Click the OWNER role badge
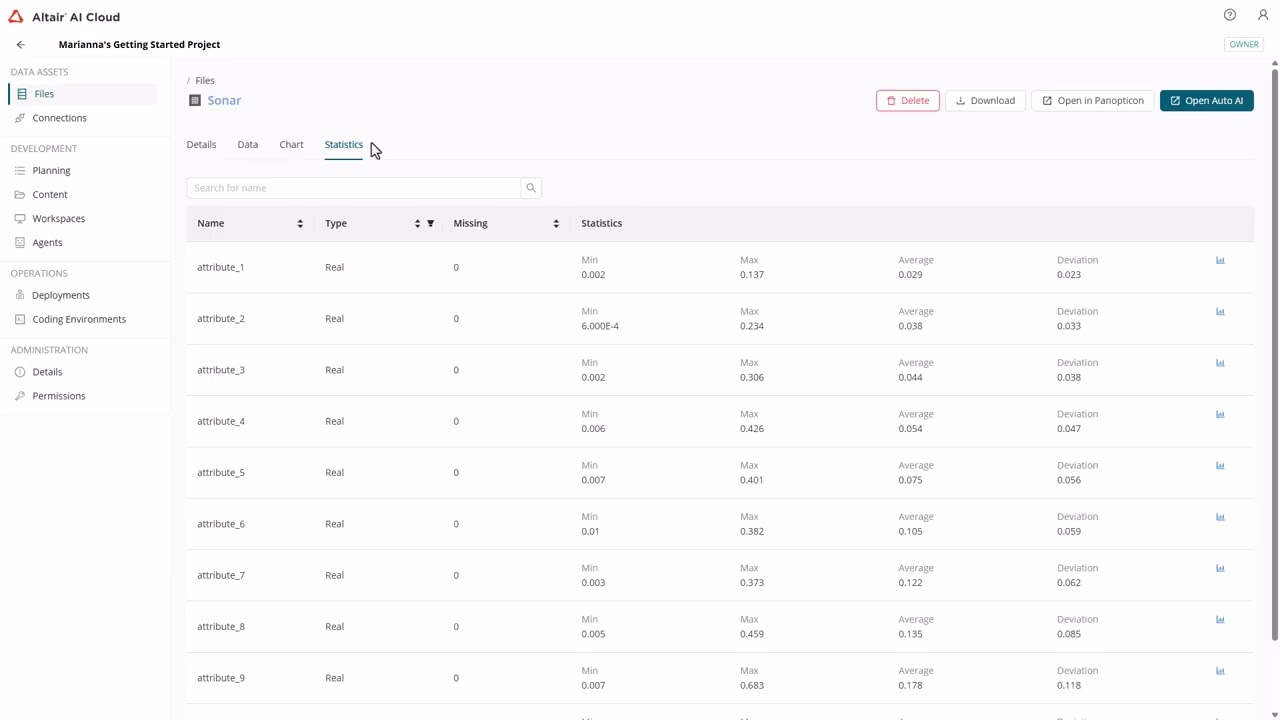Screen dimensions: 1280x720 [1244, 44]
